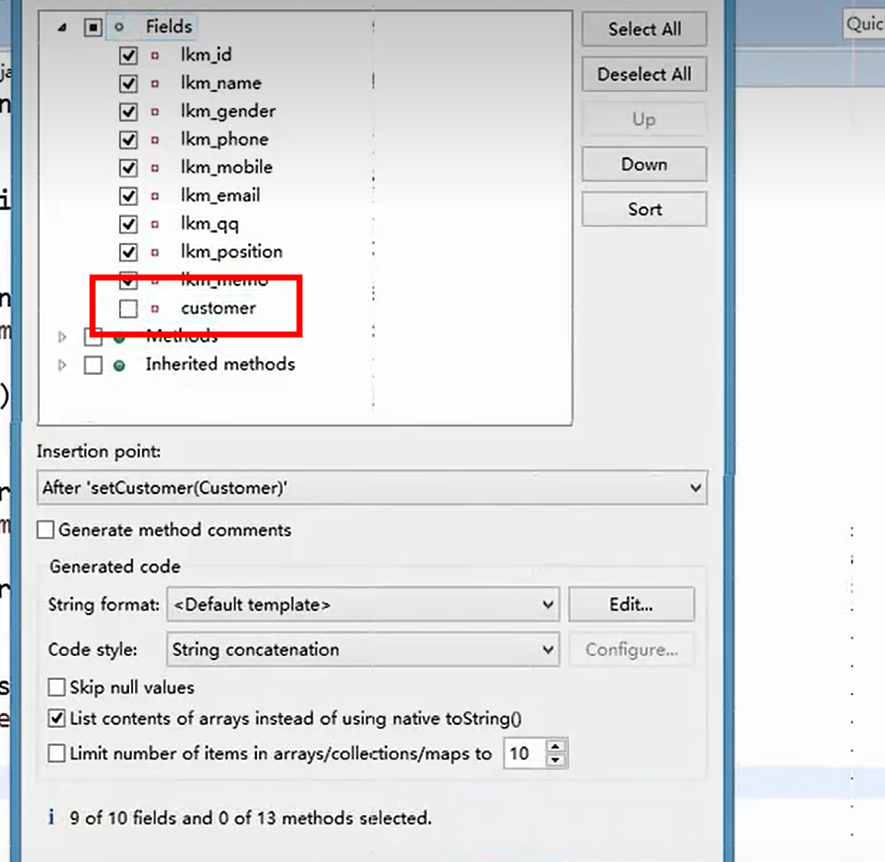This screenshot has height=862, width=885.
Task: Check the Inherited methods checkbox
Action: click(93, 365)
